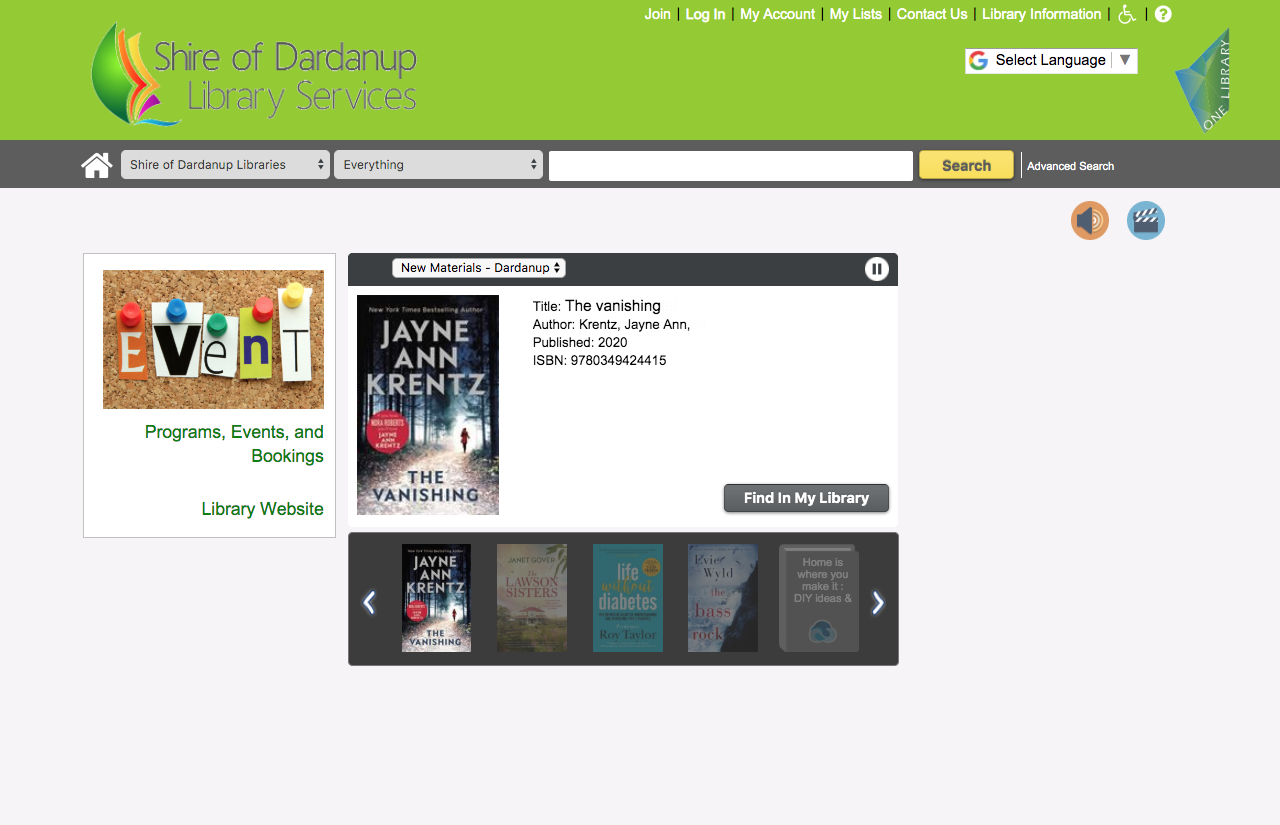Open Advanced Search
The height and width of the screenshot is (825, 1280).
(x=1070, y=166)
